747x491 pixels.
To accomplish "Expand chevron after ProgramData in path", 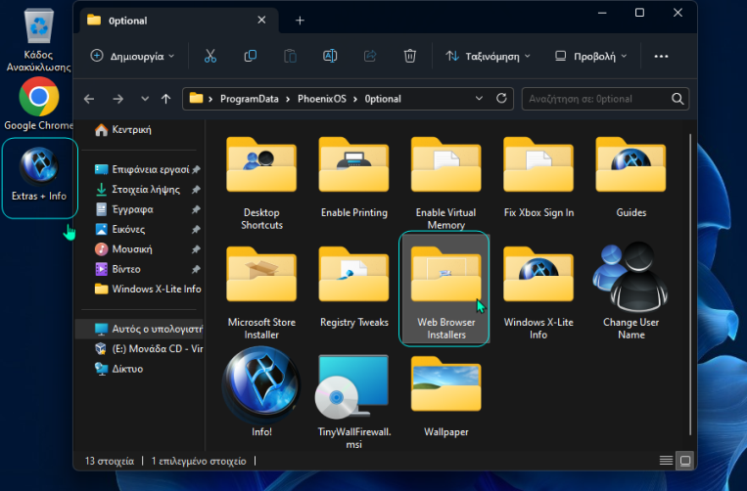I will [x=288, y=99].
